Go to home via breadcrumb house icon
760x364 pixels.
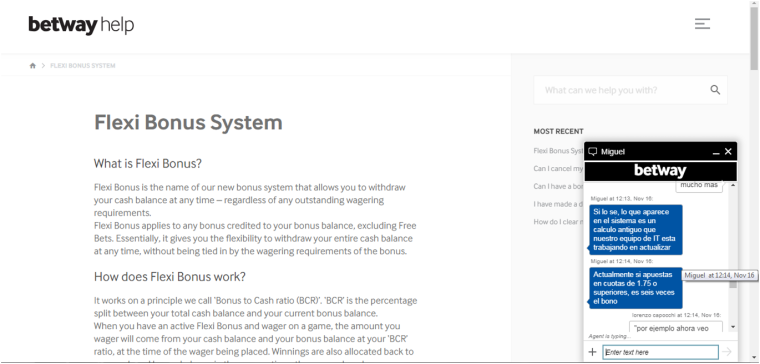coord(32,66)
